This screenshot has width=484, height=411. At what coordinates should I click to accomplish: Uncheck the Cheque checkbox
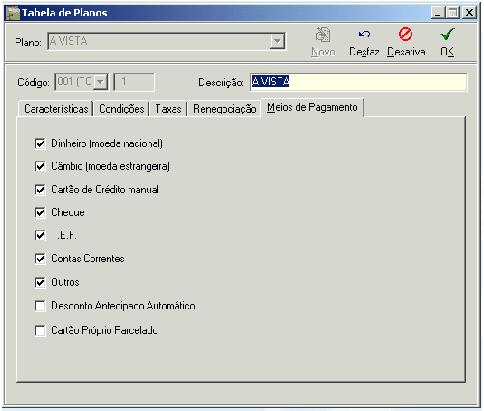(40, 212)
